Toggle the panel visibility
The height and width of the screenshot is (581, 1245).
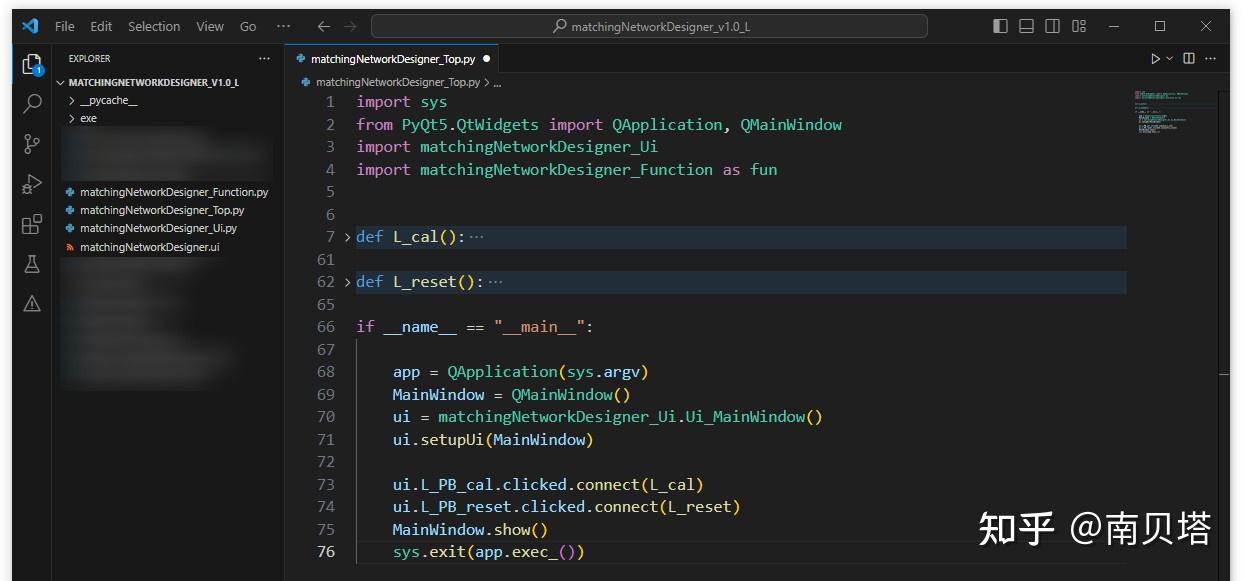coord(1026,25)
